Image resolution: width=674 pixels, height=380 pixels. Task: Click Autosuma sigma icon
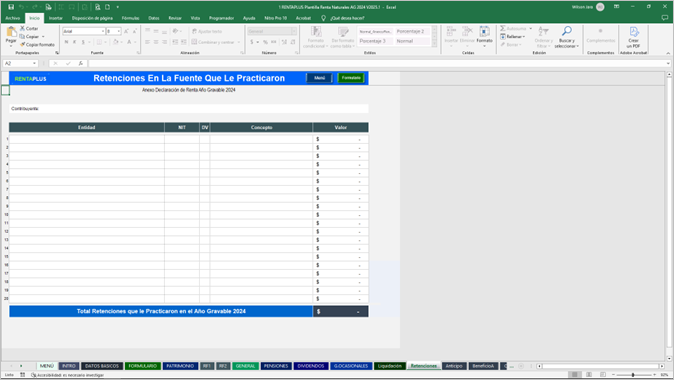coord(503,28)
